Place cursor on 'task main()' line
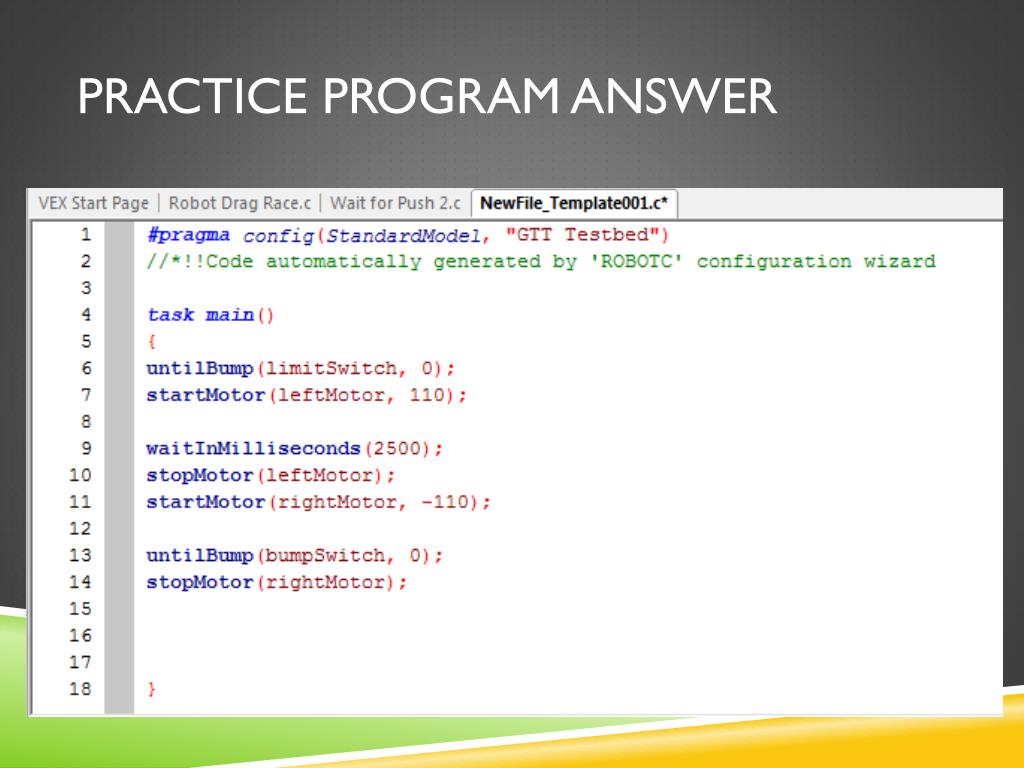The height and width of the screenshot is (768, 1024). pos(210,315)
